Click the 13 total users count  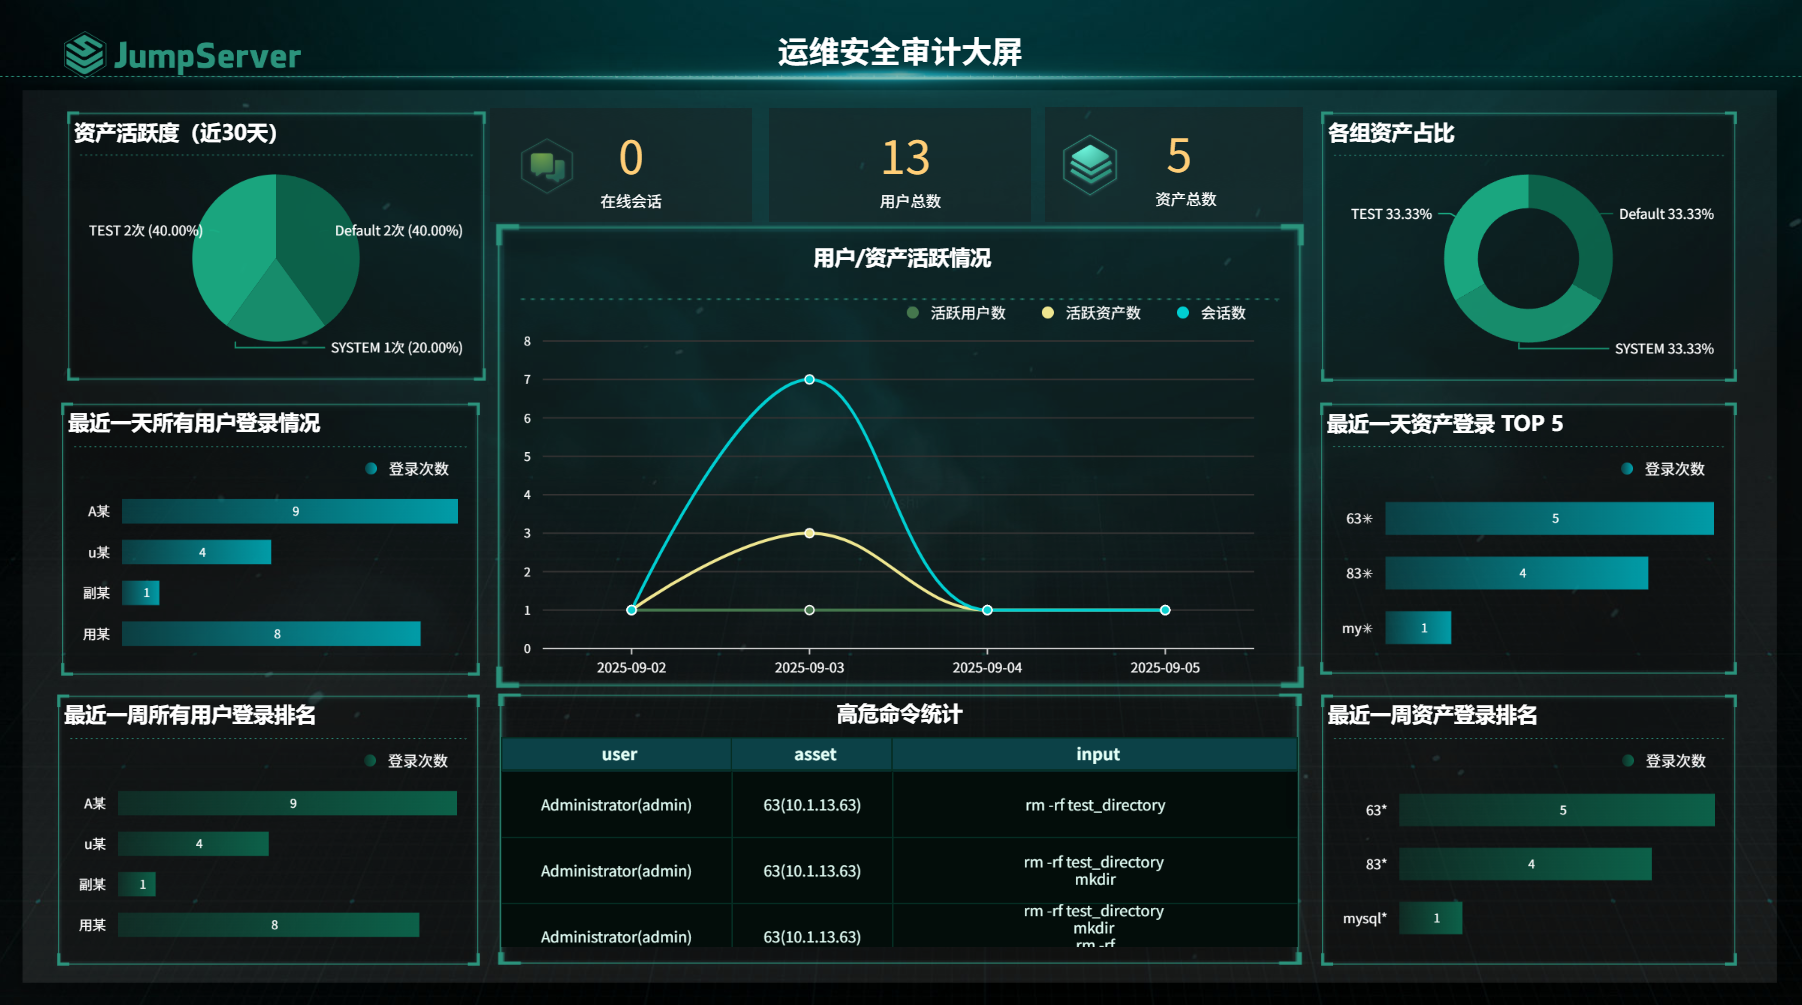(905, 158)
